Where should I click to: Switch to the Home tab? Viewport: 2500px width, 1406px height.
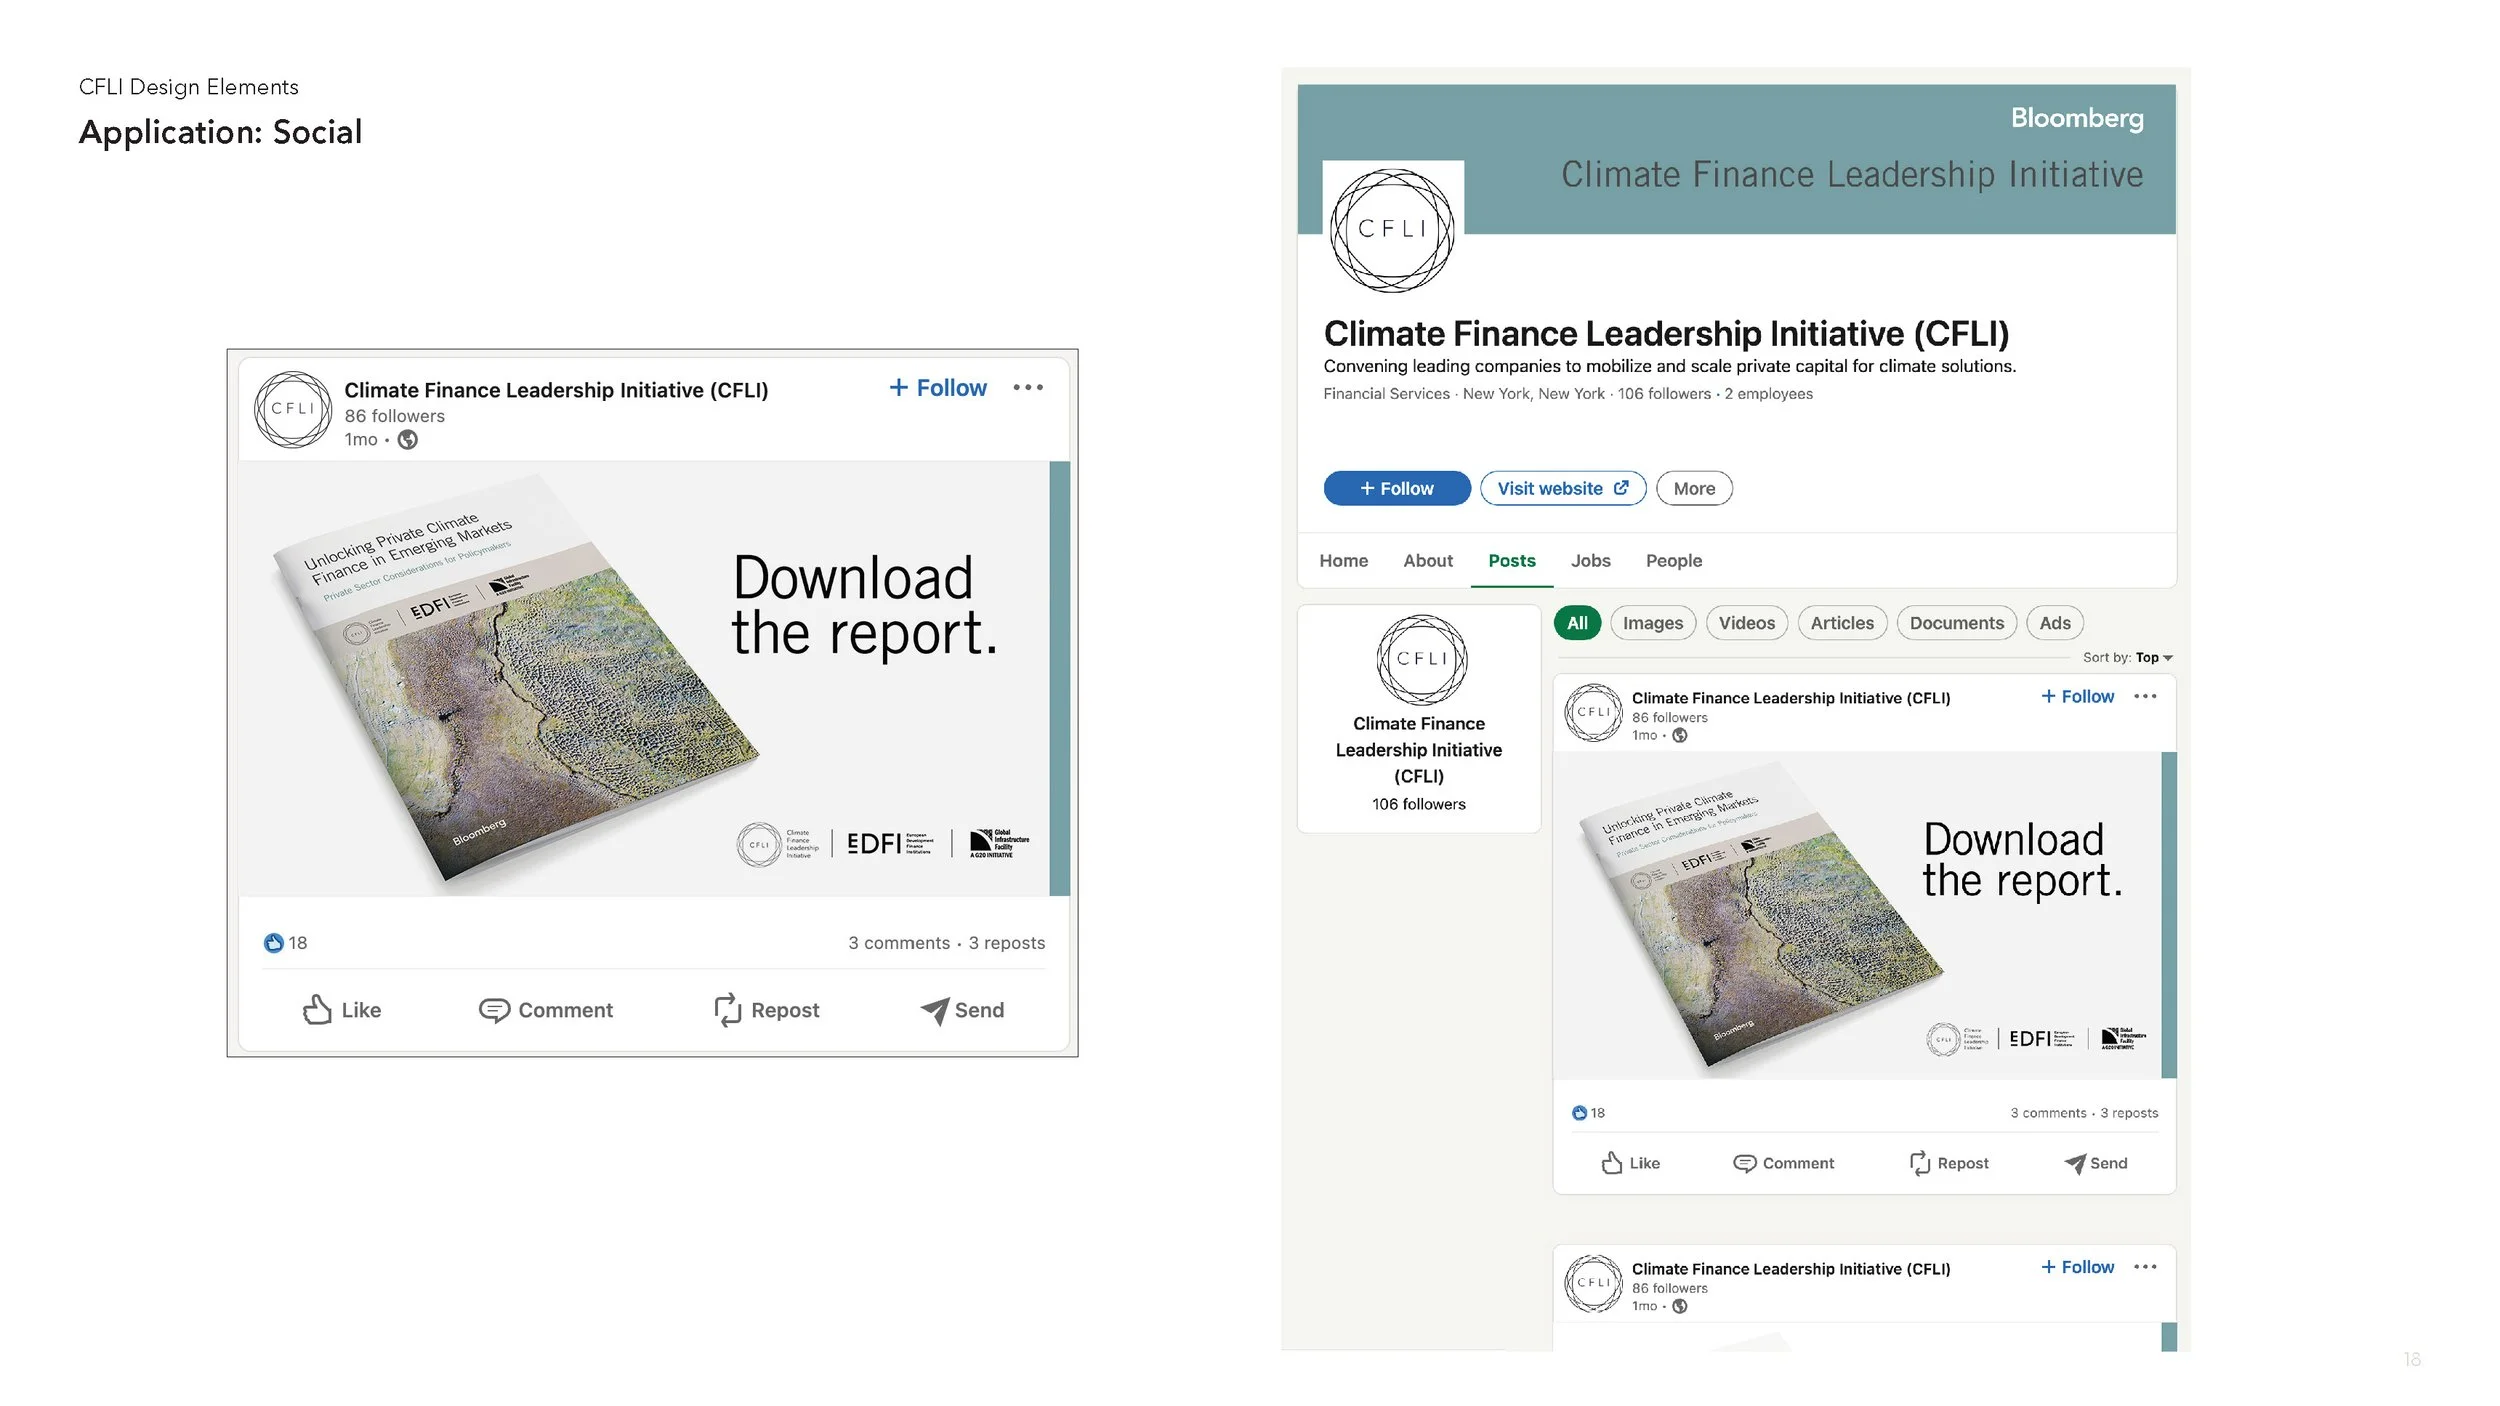tap(1343, 561)
